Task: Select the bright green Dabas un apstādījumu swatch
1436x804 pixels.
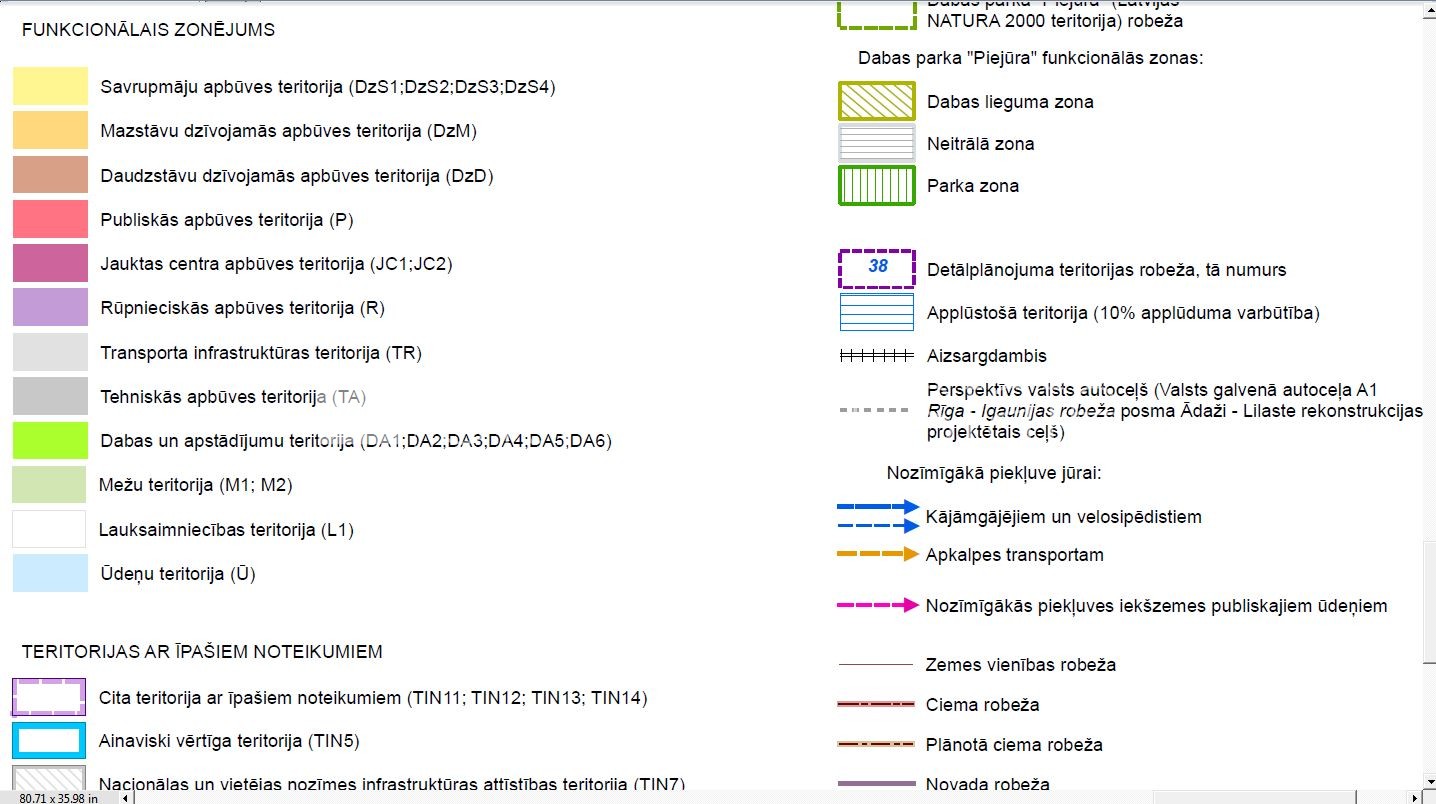Action: click(50, 440)
